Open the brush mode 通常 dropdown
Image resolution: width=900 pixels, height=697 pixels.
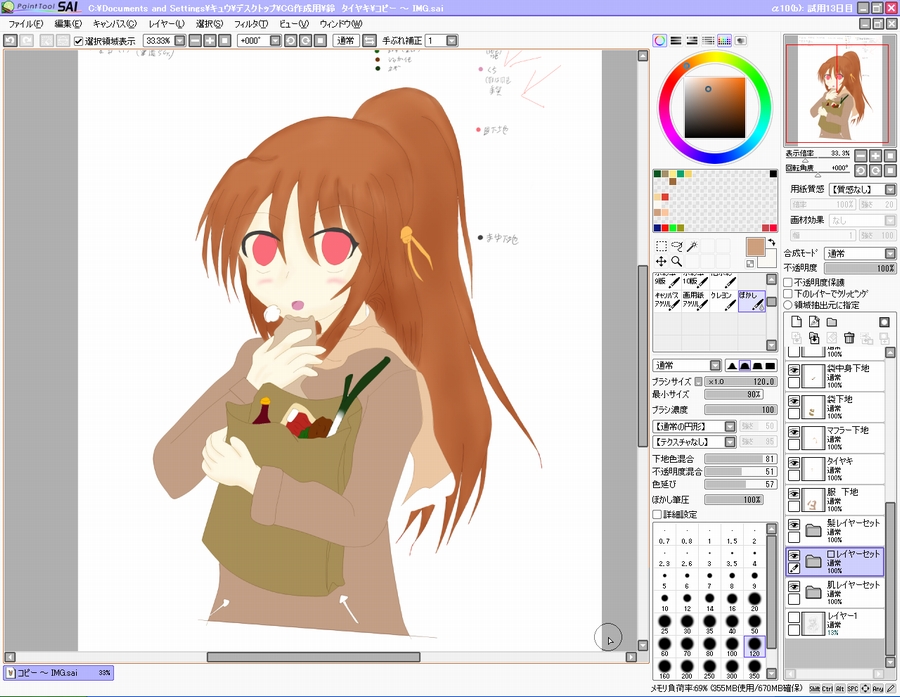715,366
